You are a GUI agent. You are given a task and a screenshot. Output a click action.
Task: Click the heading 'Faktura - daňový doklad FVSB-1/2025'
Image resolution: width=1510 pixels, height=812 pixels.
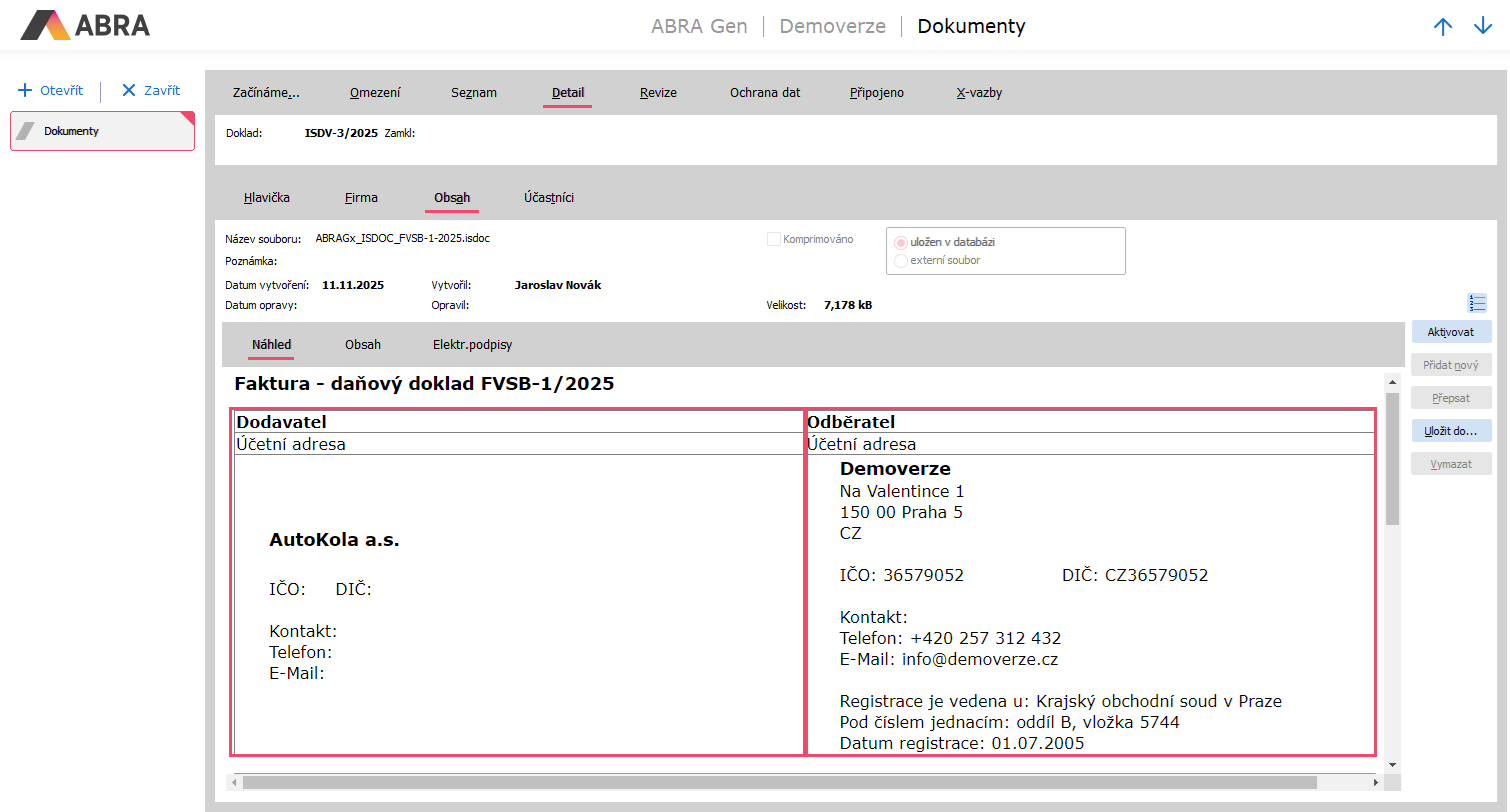pyautogui.click(x=424, y=383)
